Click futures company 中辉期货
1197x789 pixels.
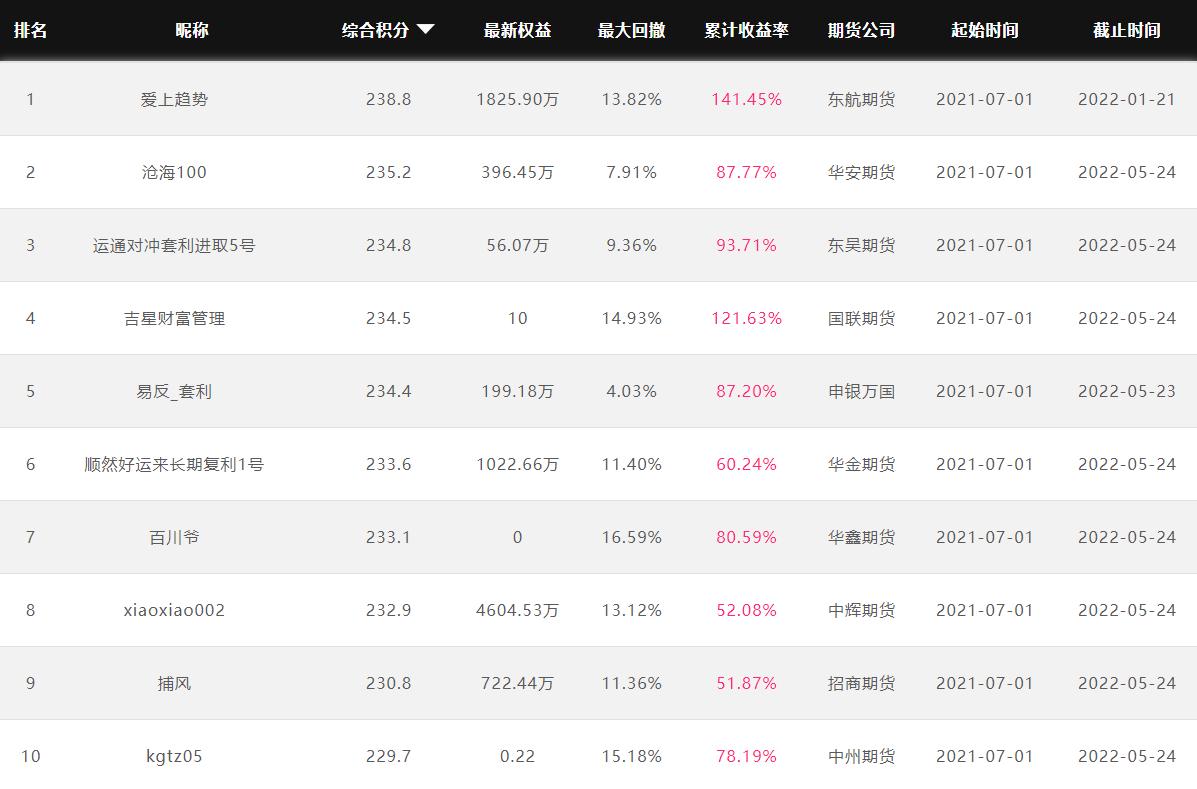[861, 610]
